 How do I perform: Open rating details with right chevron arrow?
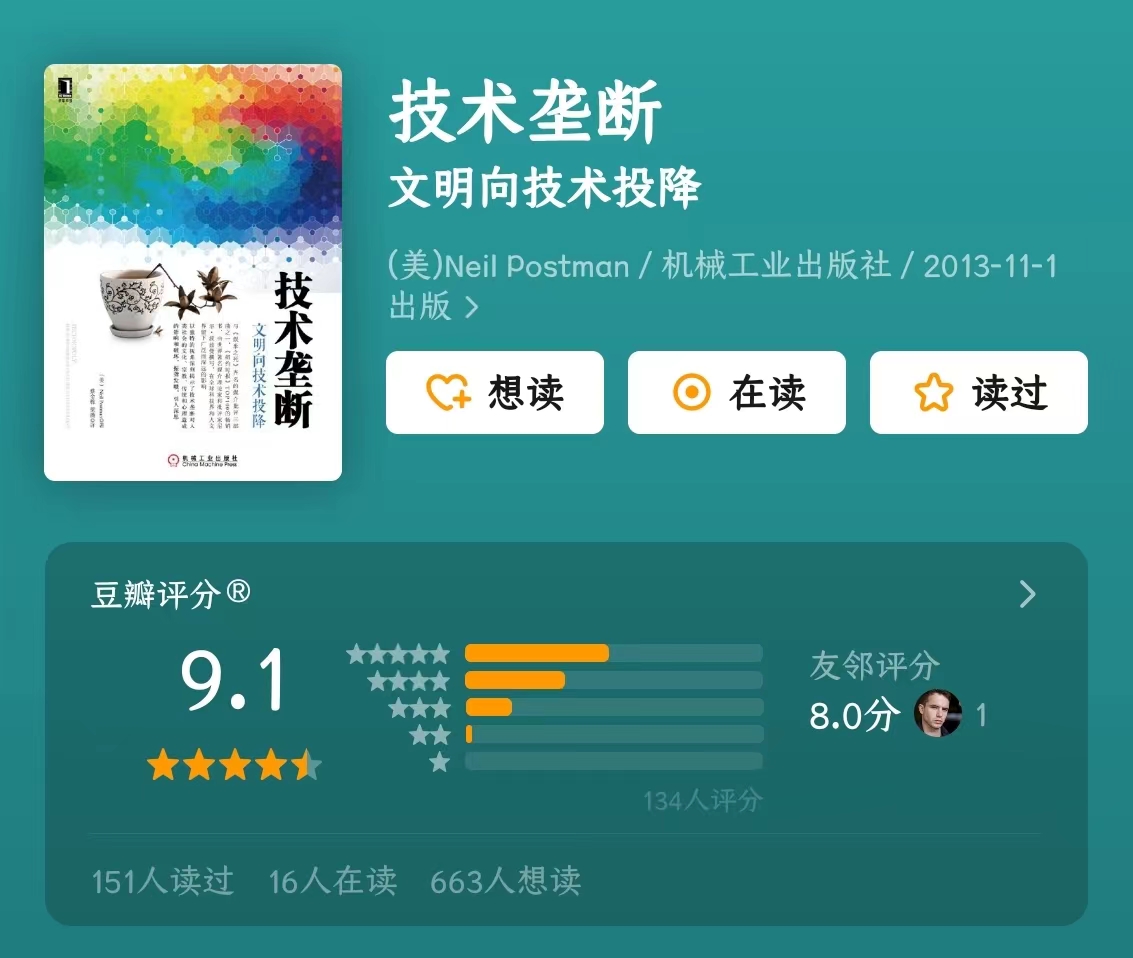(x=1028, y=594)
